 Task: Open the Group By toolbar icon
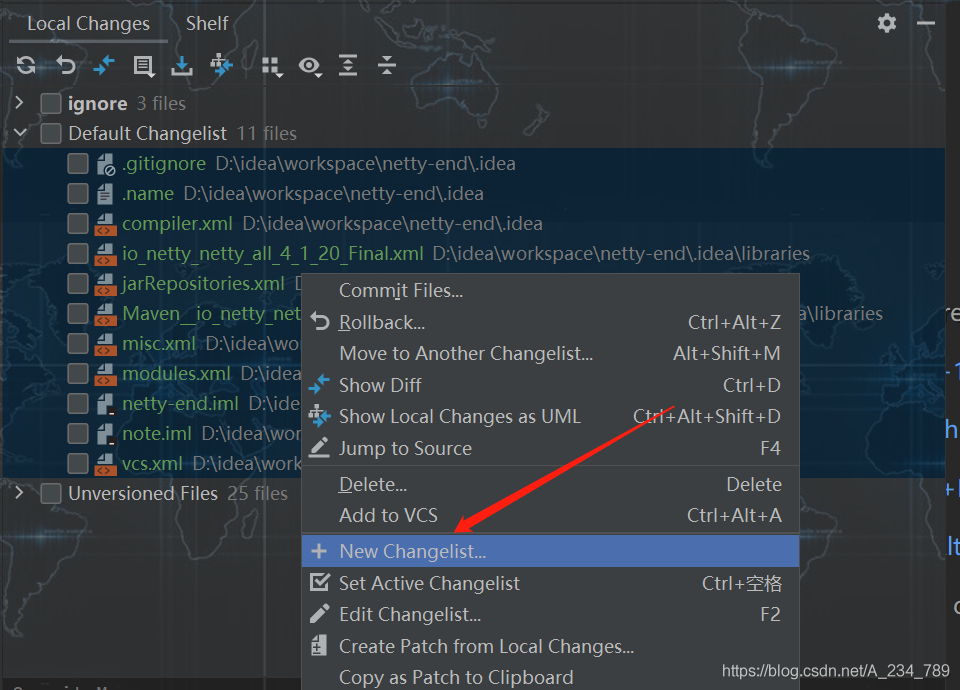[x=271, y=66]
